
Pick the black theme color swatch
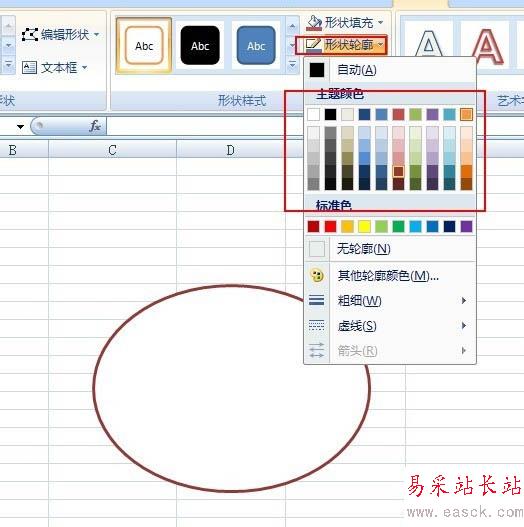(x=330, y=114)
